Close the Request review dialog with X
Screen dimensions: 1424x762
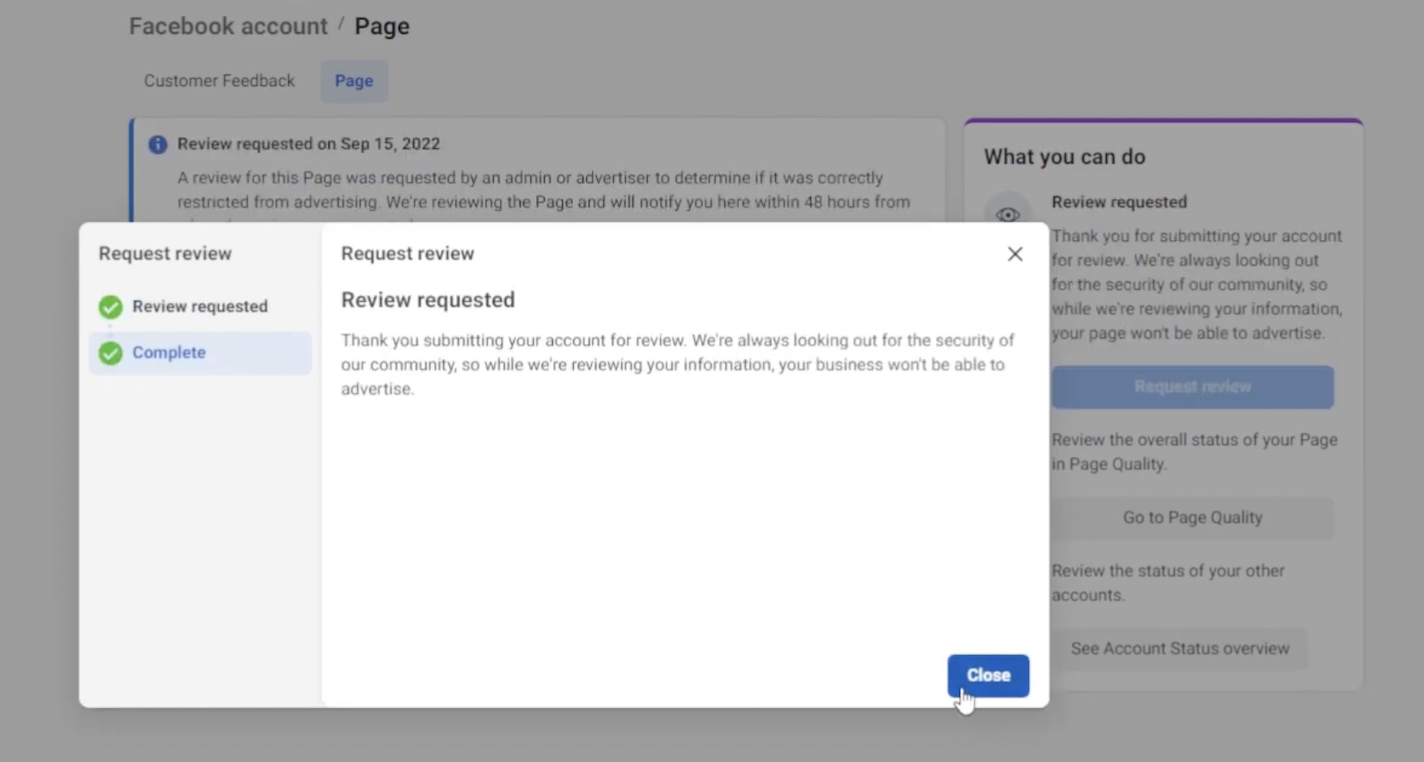[x=1015, y=254]
